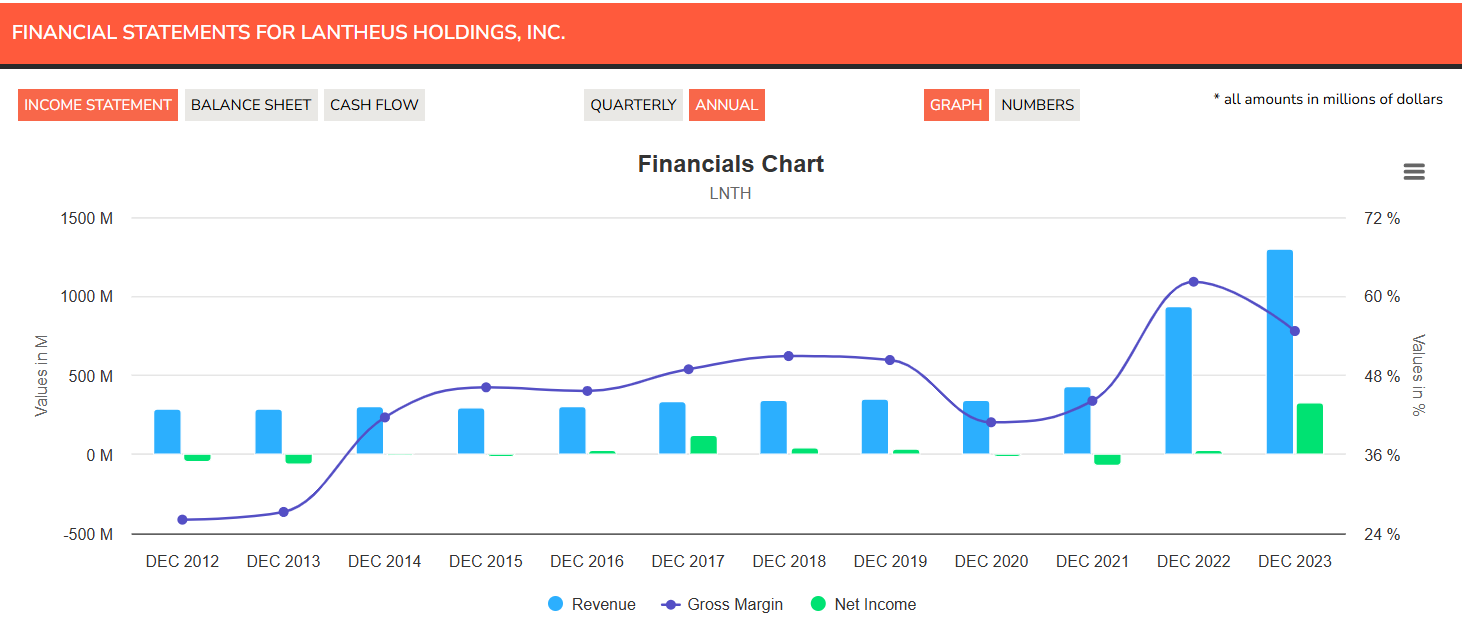Select the Income Statement tab

click(97, 105)
